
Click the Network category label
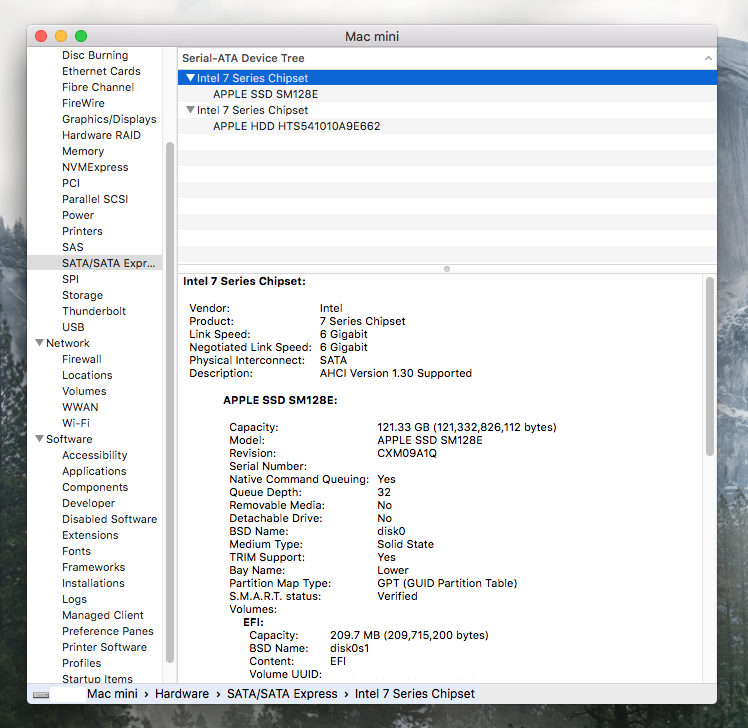point(68,343)
